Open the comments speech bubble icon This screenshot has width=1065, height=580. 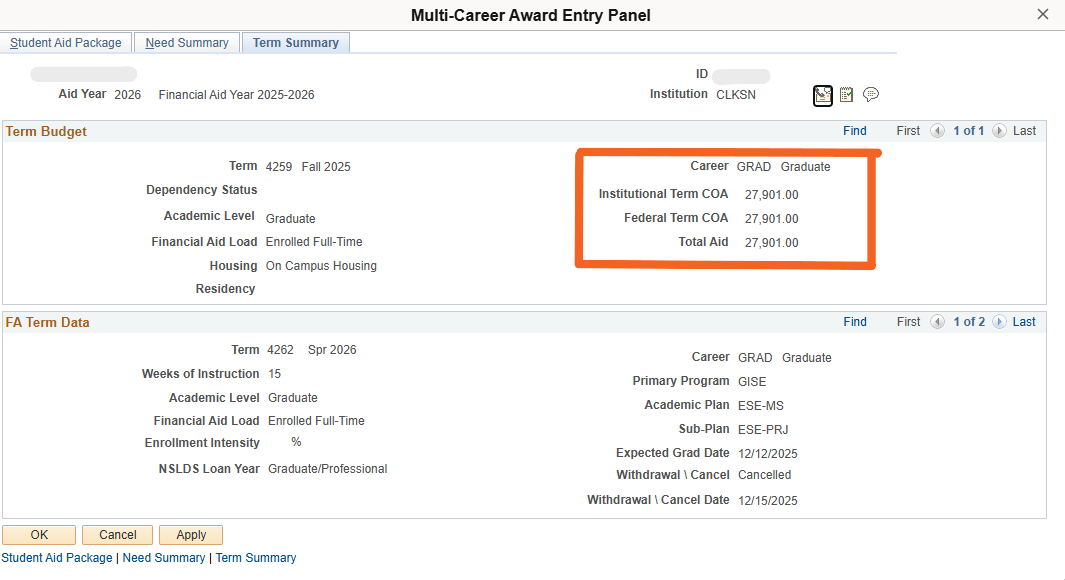pyautogui.click(x=871, y=95)
